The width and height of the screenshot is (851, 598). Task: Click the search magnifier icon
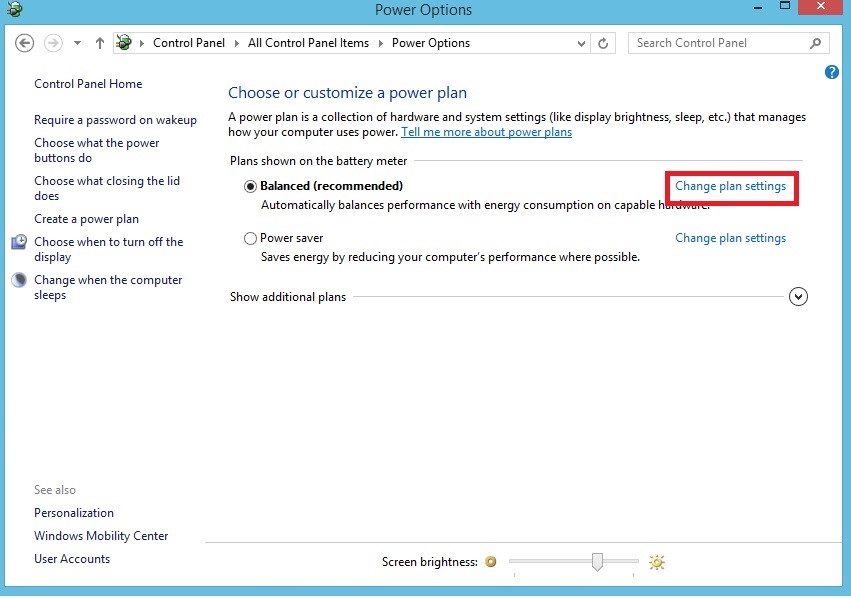click(816, 43)
